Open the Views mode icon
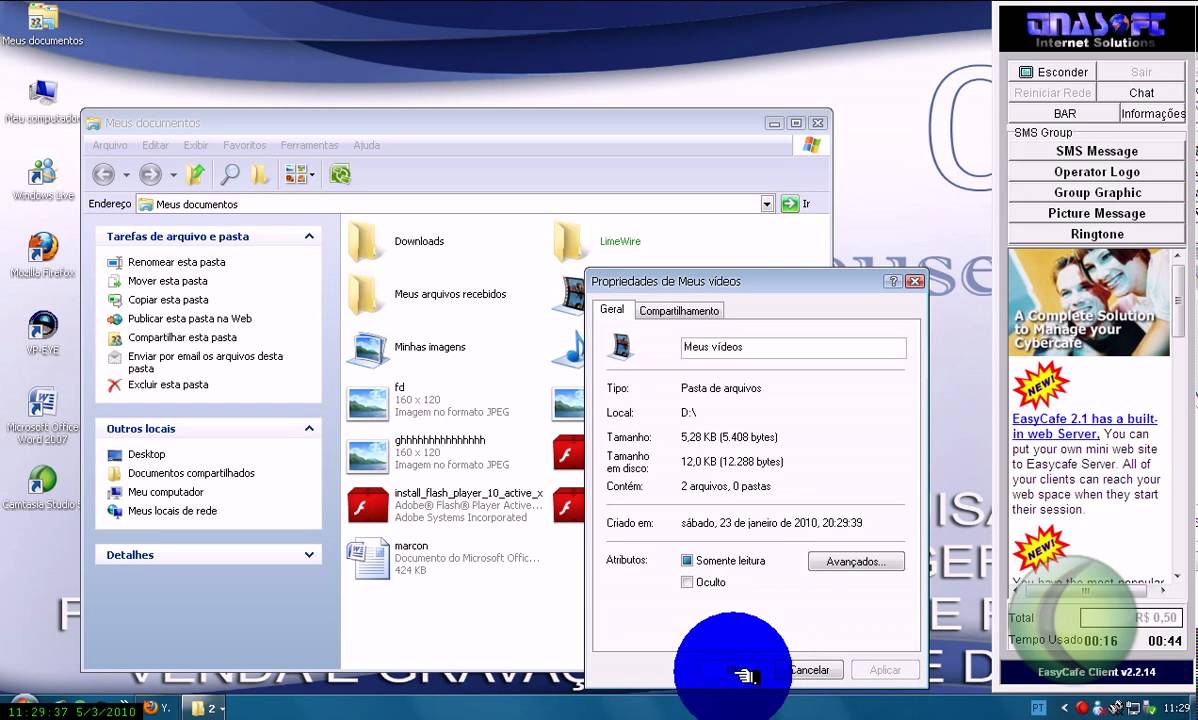This screenshot has height=720, width=1198. (296, 175)
